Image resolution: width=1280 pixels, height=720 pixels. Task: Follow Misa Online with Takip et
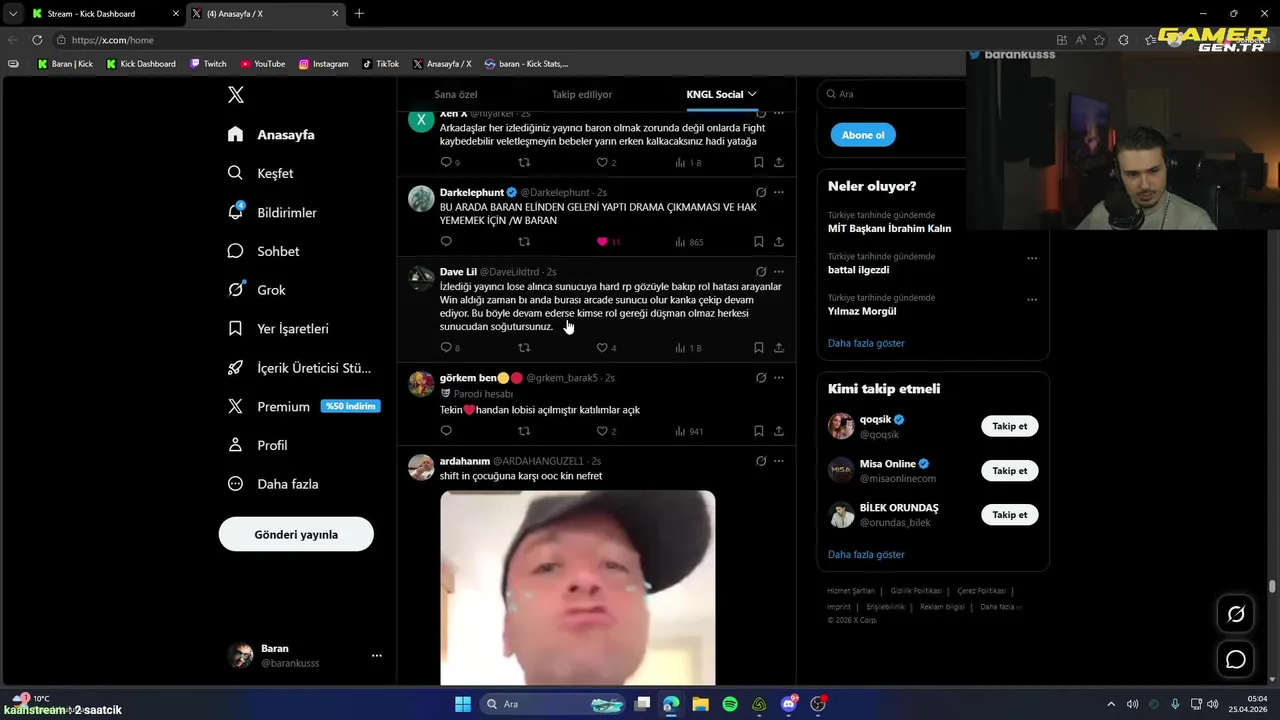click(1009, 470)
